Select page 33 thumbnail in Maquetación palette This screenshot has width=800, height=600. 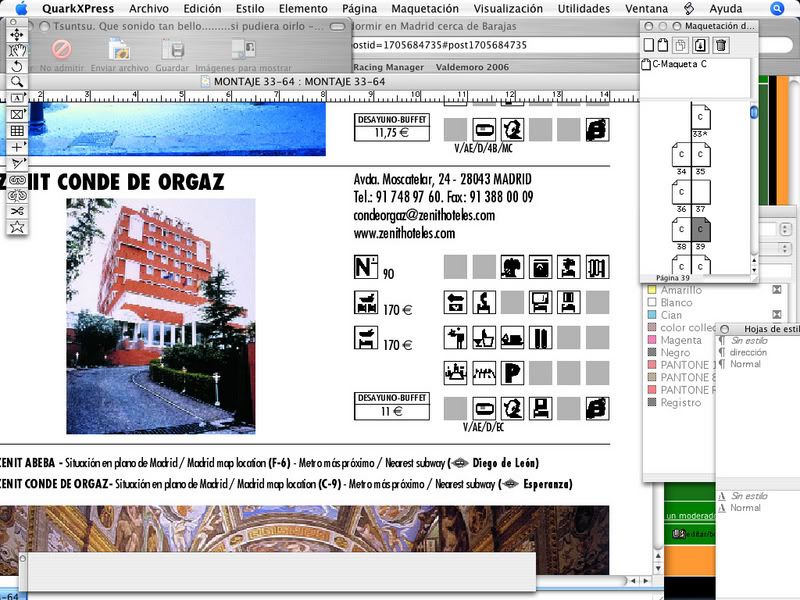click(x=701, y=117)
